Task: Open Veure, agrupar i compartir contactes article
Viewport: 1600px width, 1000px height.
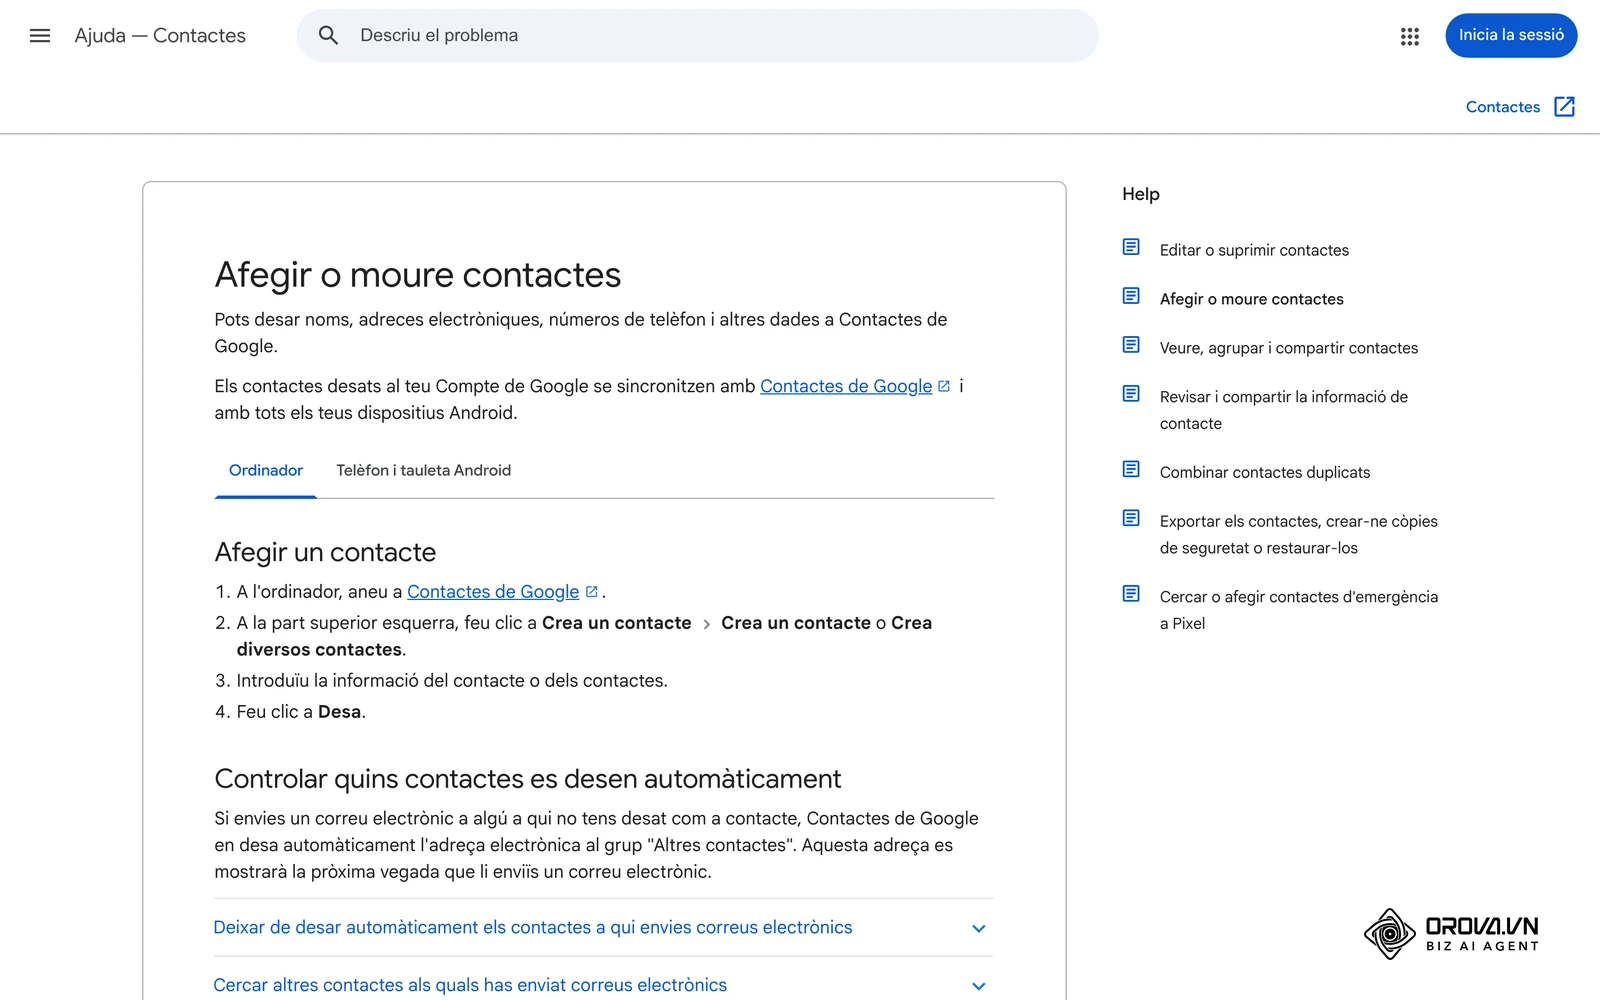Action: pyautogui.click(x=1289, y=348)
